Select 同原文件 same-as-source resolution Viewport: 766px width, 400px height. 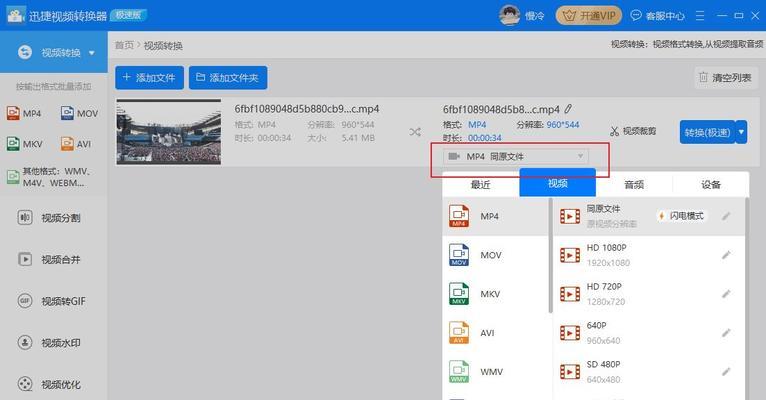pyautogui.click(x=649, y=216)
